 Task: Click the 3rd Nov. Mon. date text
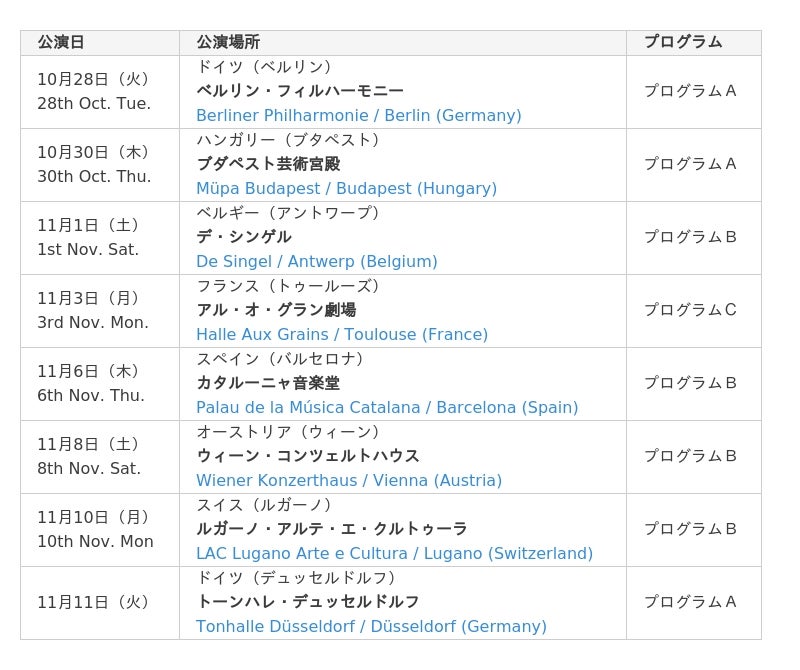pyautogui.click(x=93, y=322)
